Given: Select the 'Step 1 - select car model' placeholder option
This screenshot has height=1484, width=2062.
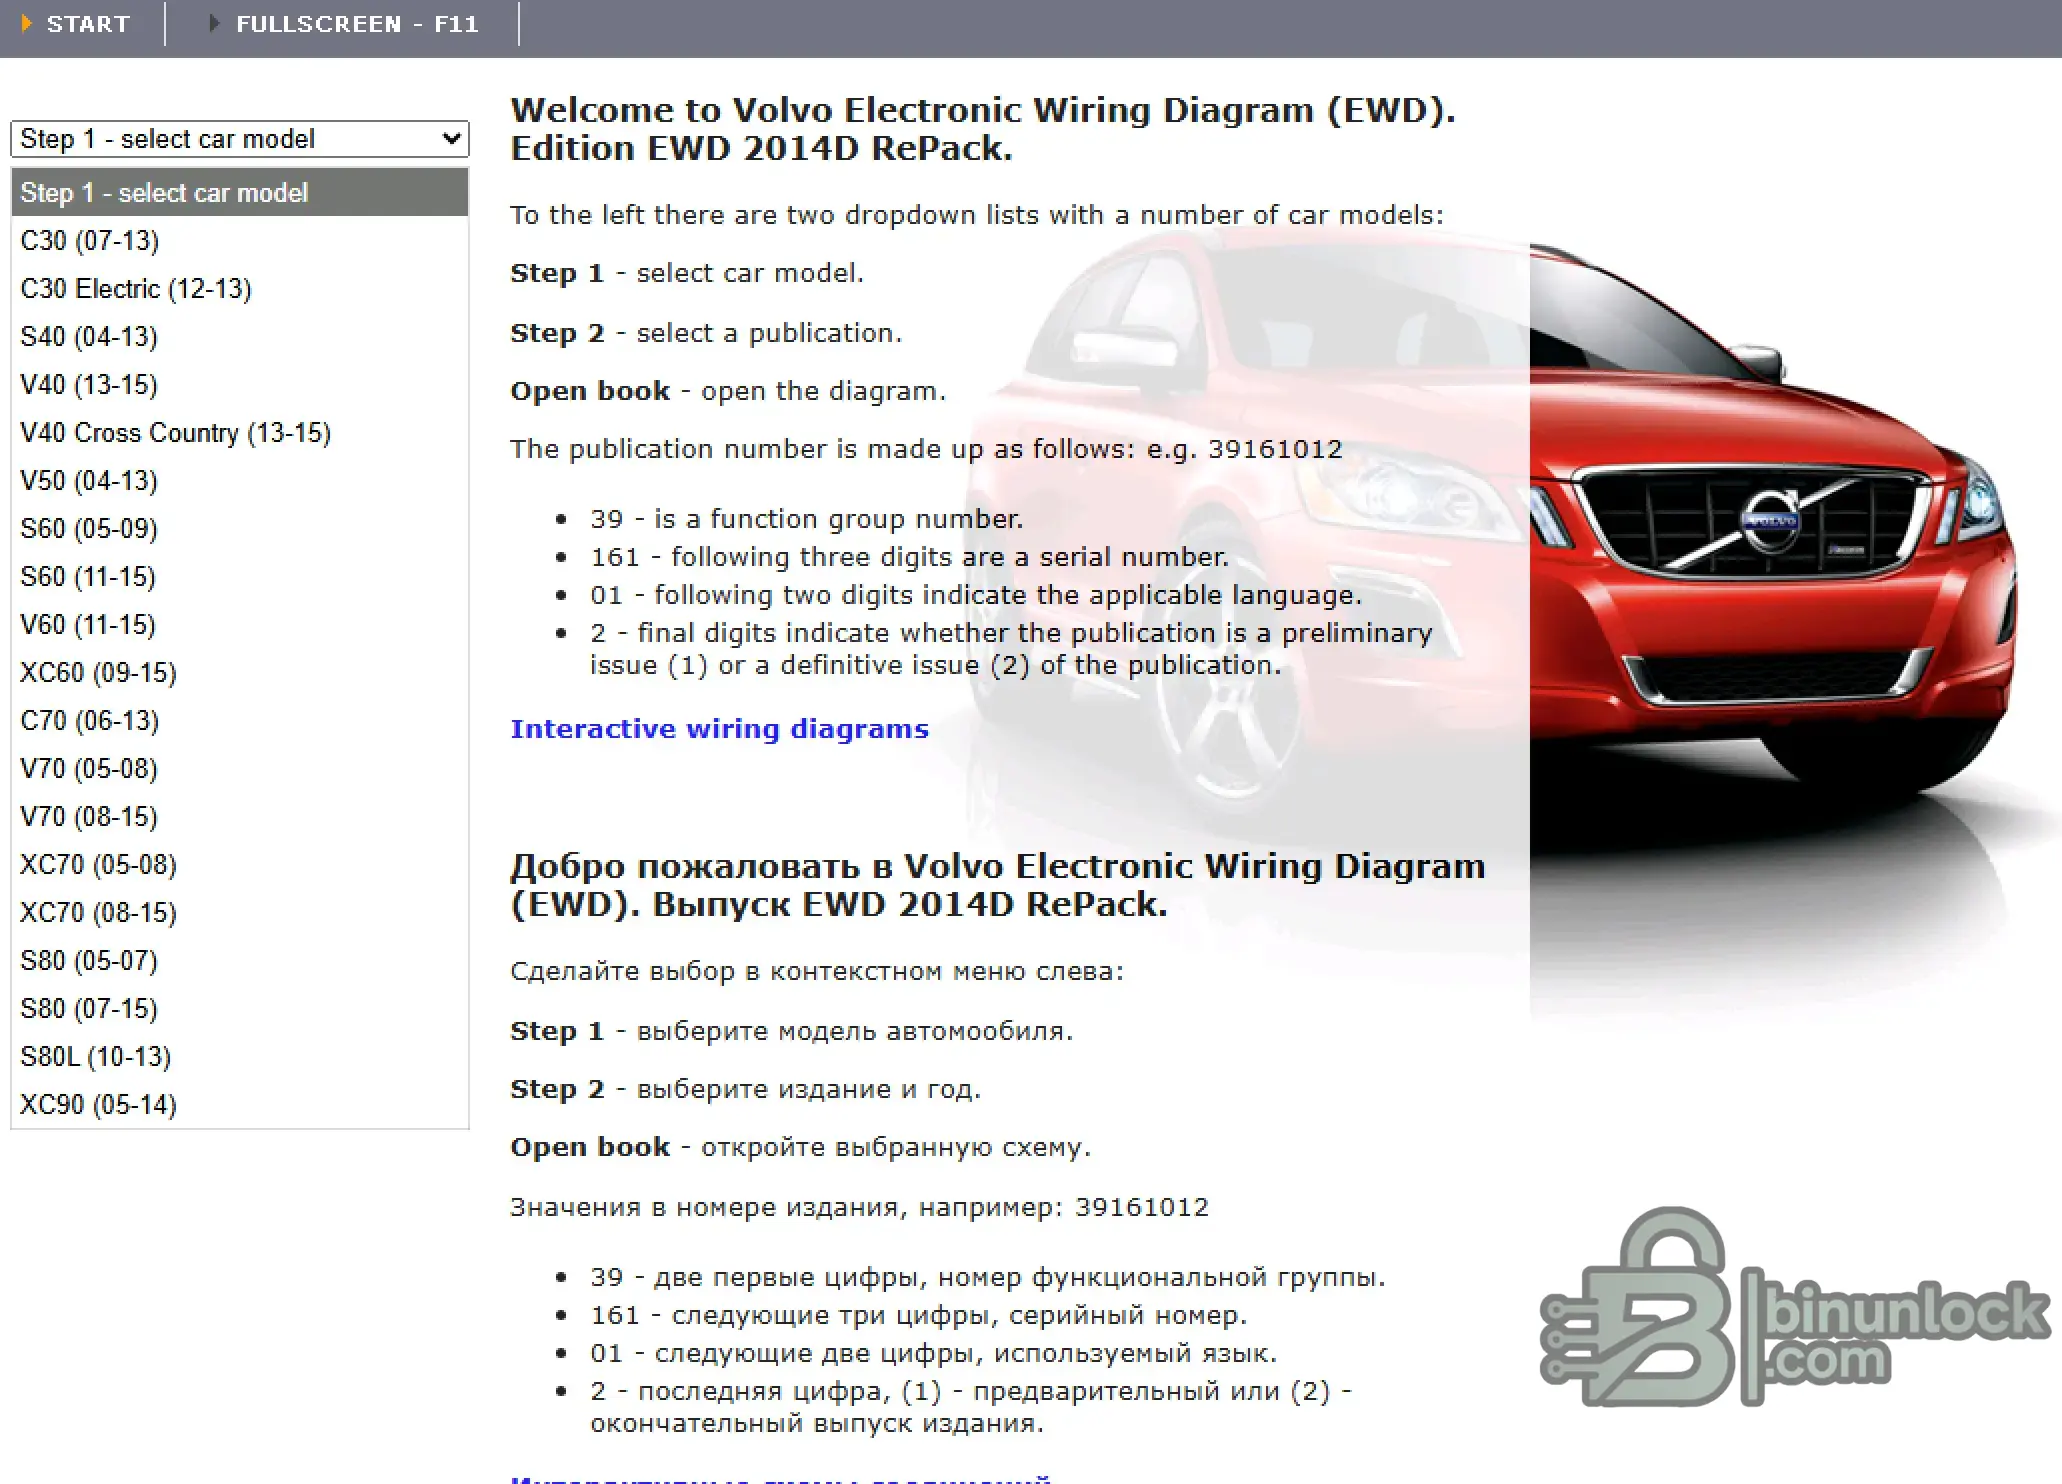Looking at the screenshot, I should (240, 192).
